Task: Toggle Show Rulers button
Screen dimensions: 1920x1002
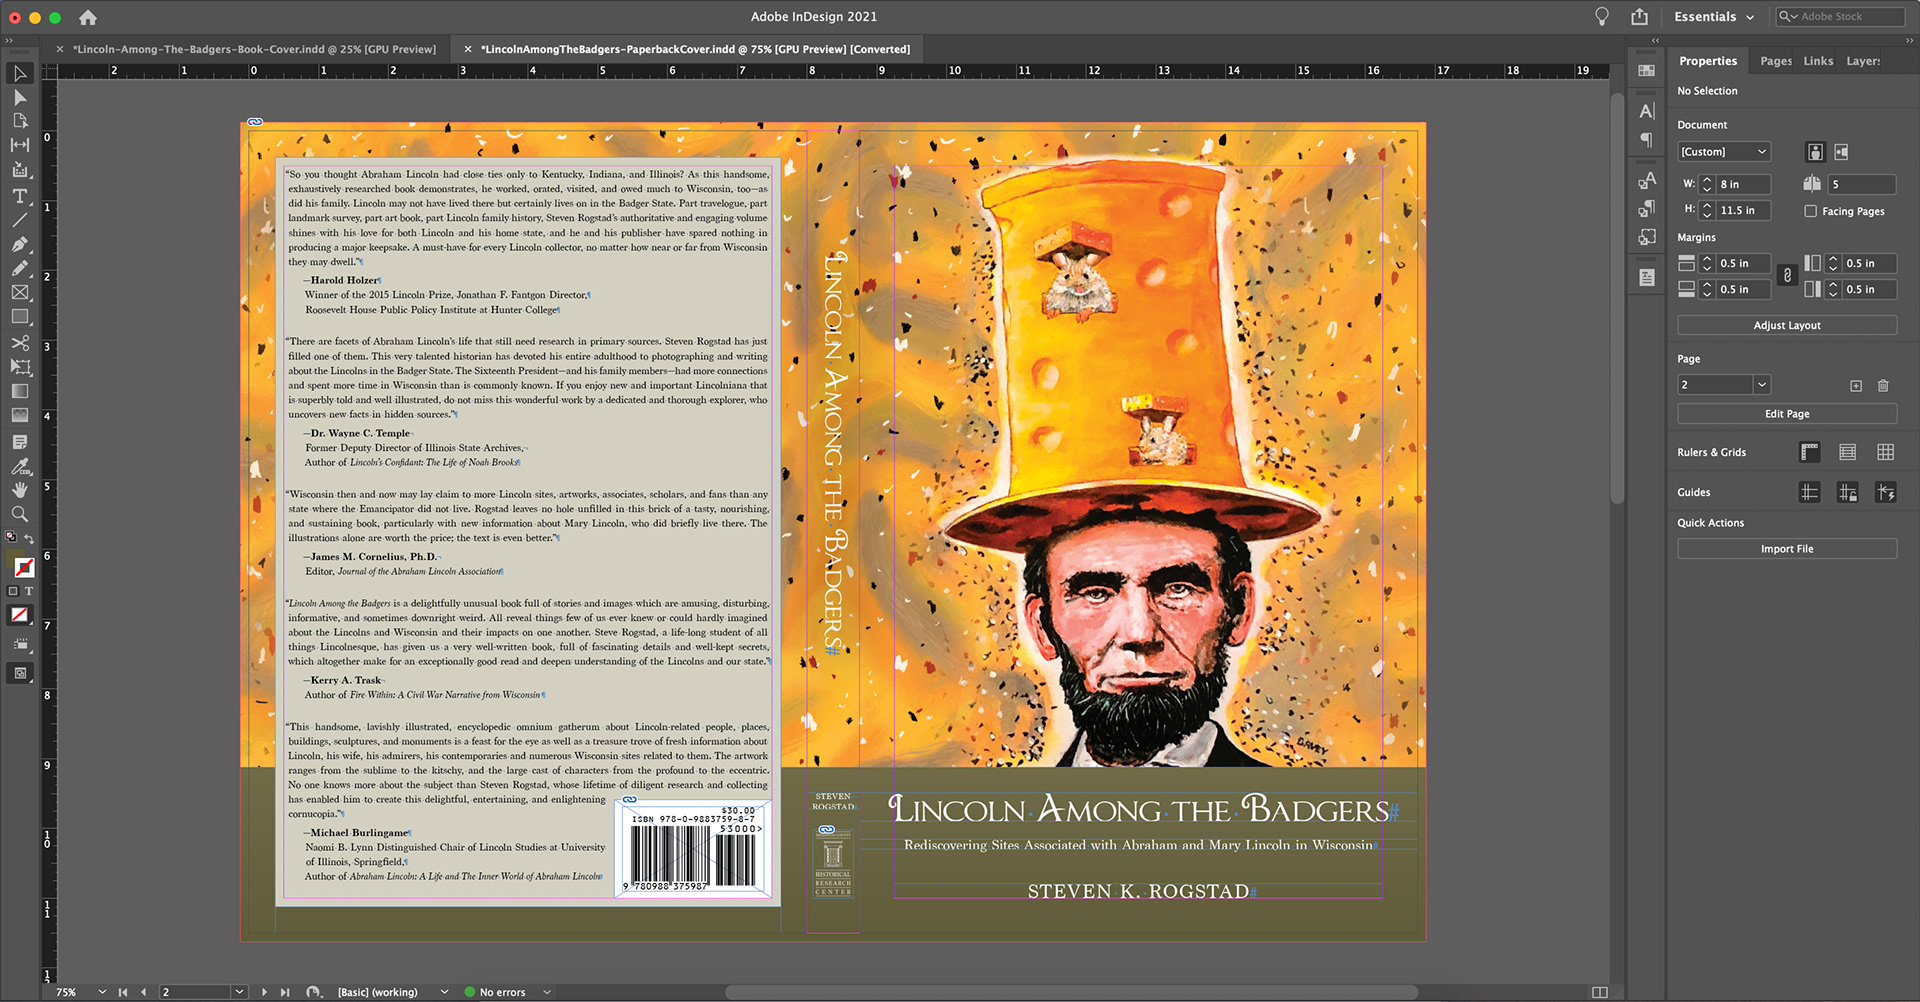Action: 1809,452
